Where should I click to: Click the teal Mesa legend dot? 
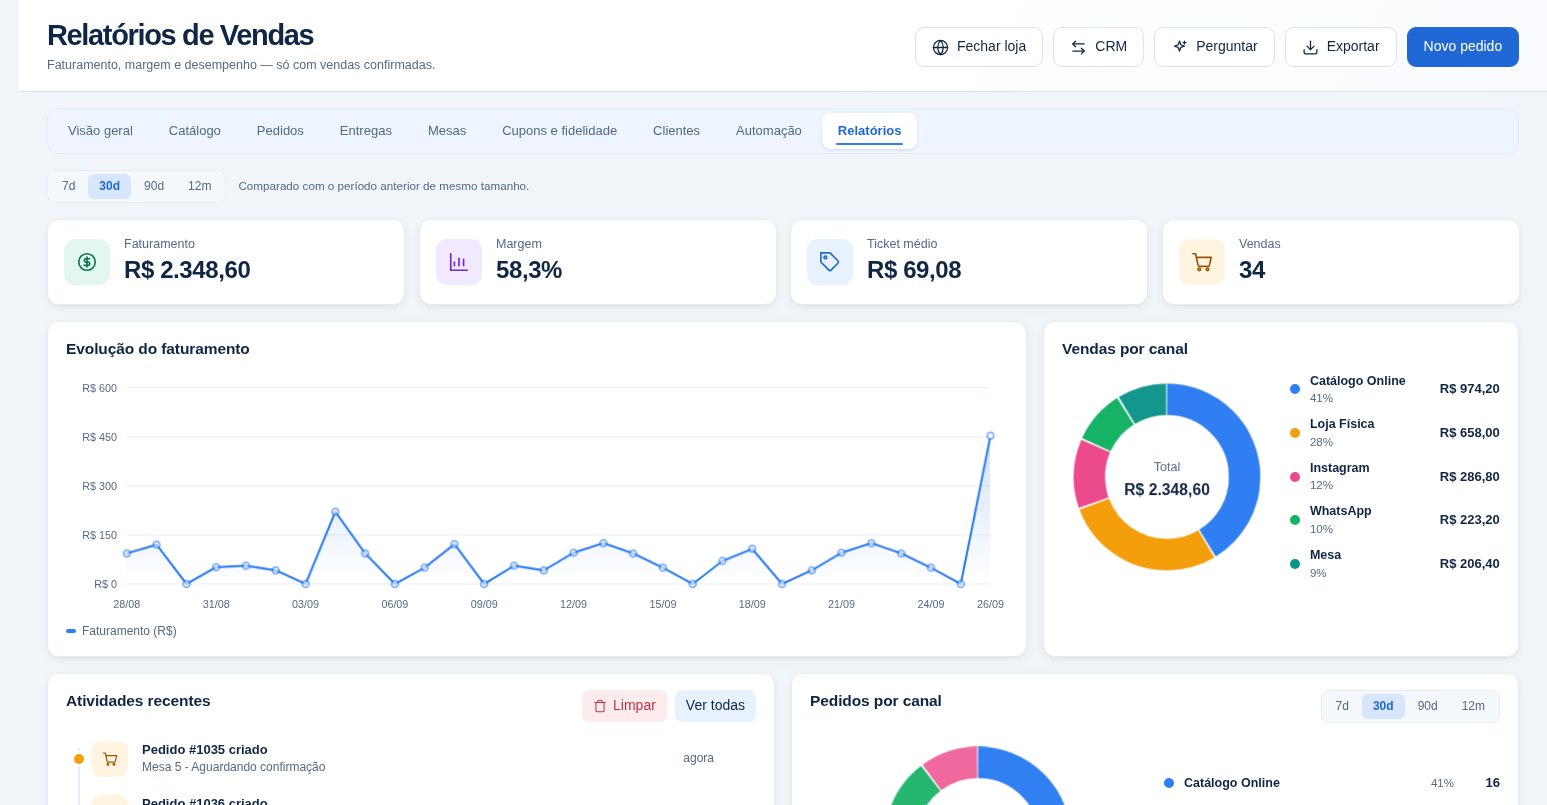1295,564
